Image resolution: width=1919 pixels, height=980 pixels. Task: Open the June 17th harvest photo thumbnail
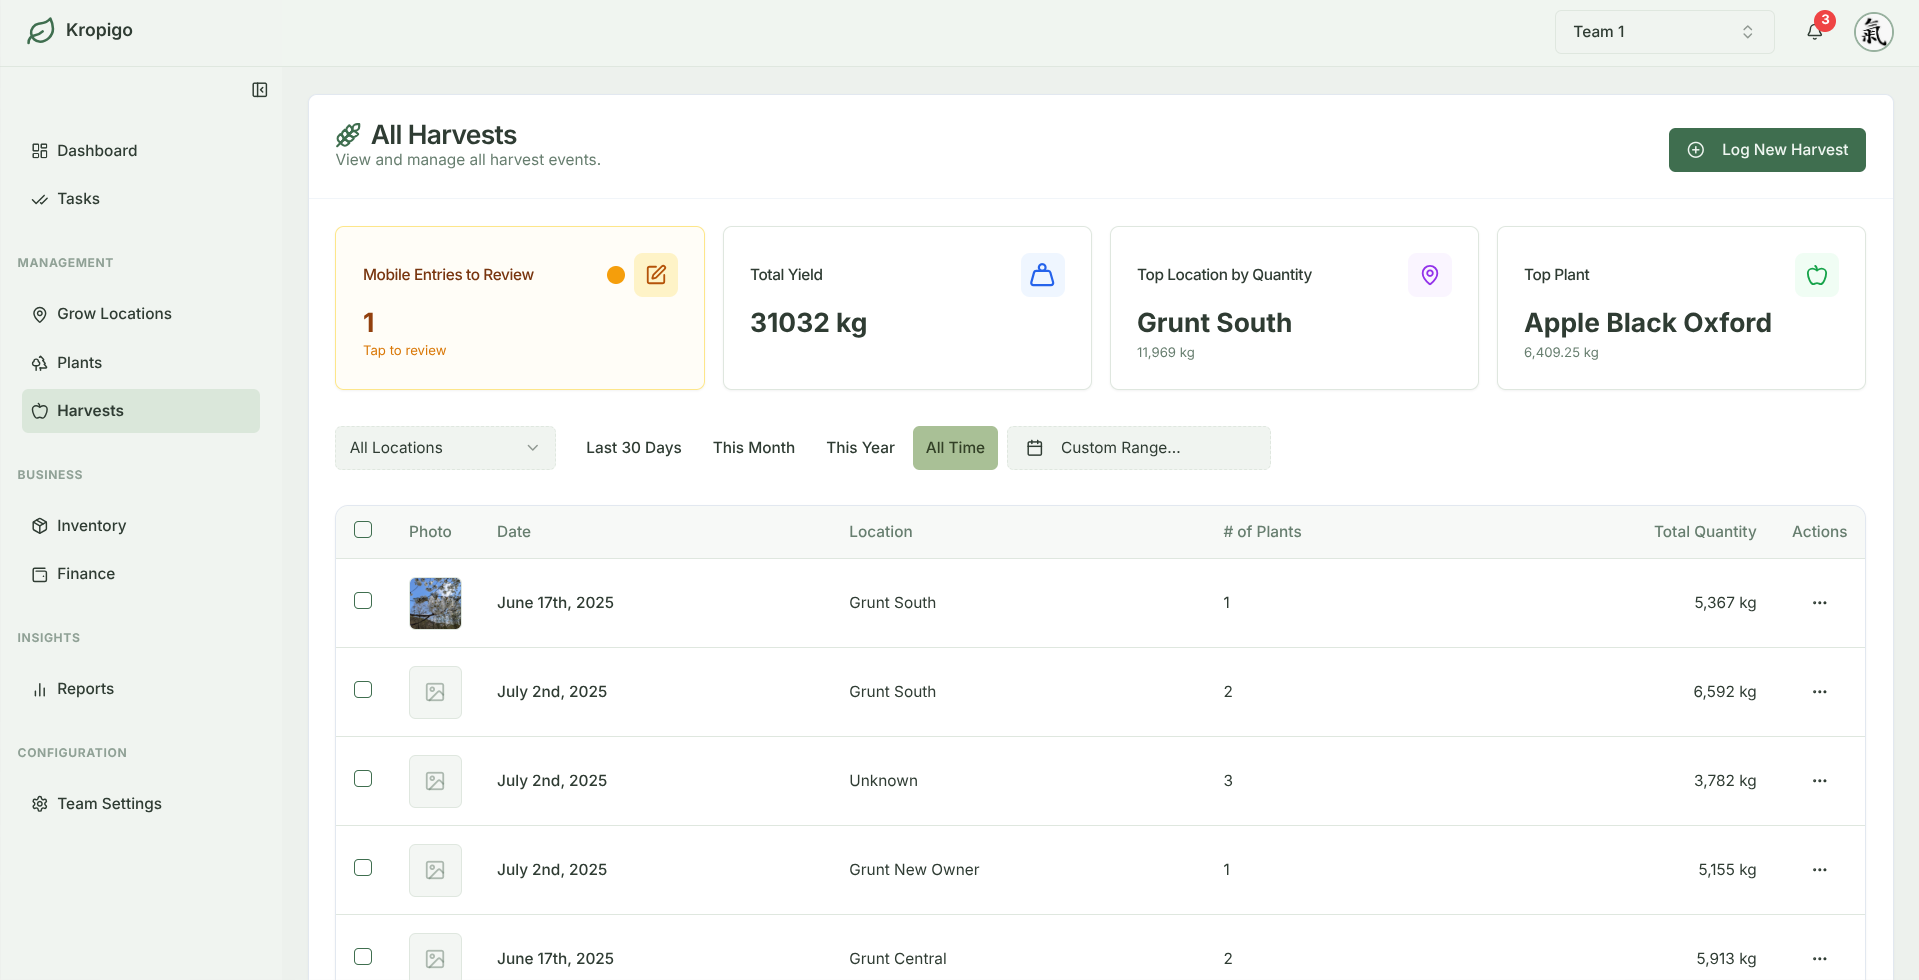[x=435, y=603]
